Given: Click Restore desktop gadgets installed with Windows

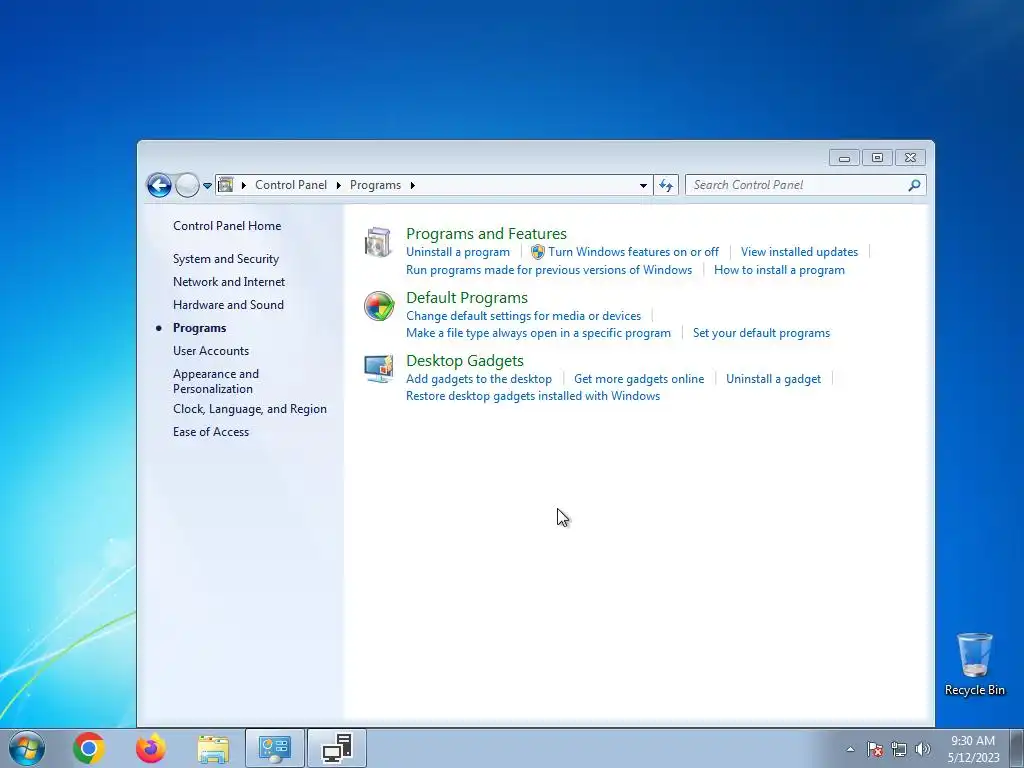Looking at the screenshot, I should click(533, 396).
